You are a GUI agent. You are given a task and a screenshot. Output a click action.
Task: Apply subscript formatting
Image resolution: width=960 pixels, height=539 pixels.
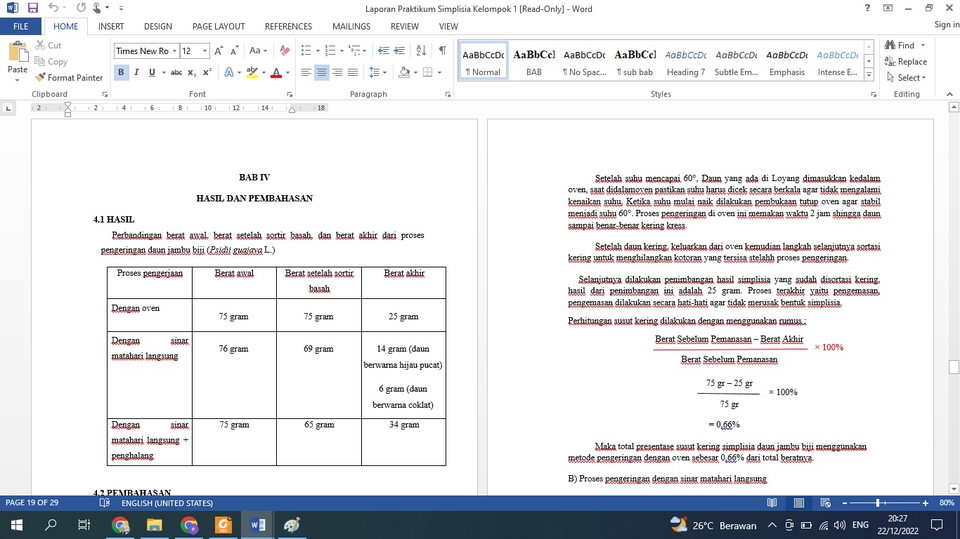click(192, 72)
